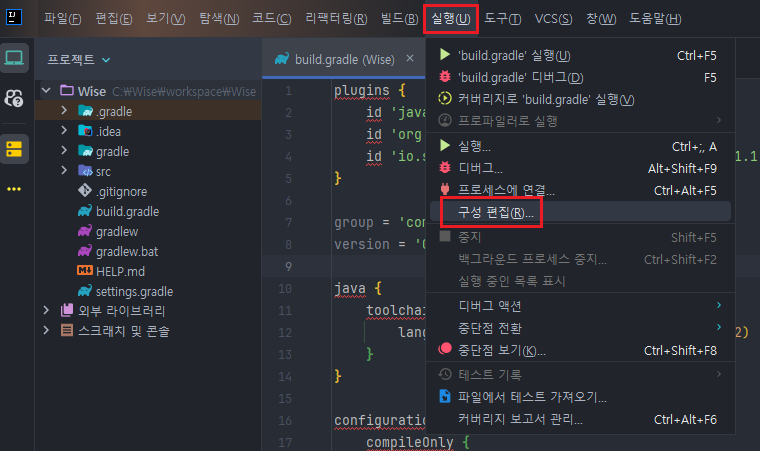The image size is (760, 451).
Task: Click the gradlew script file icon
Action: 85,231
